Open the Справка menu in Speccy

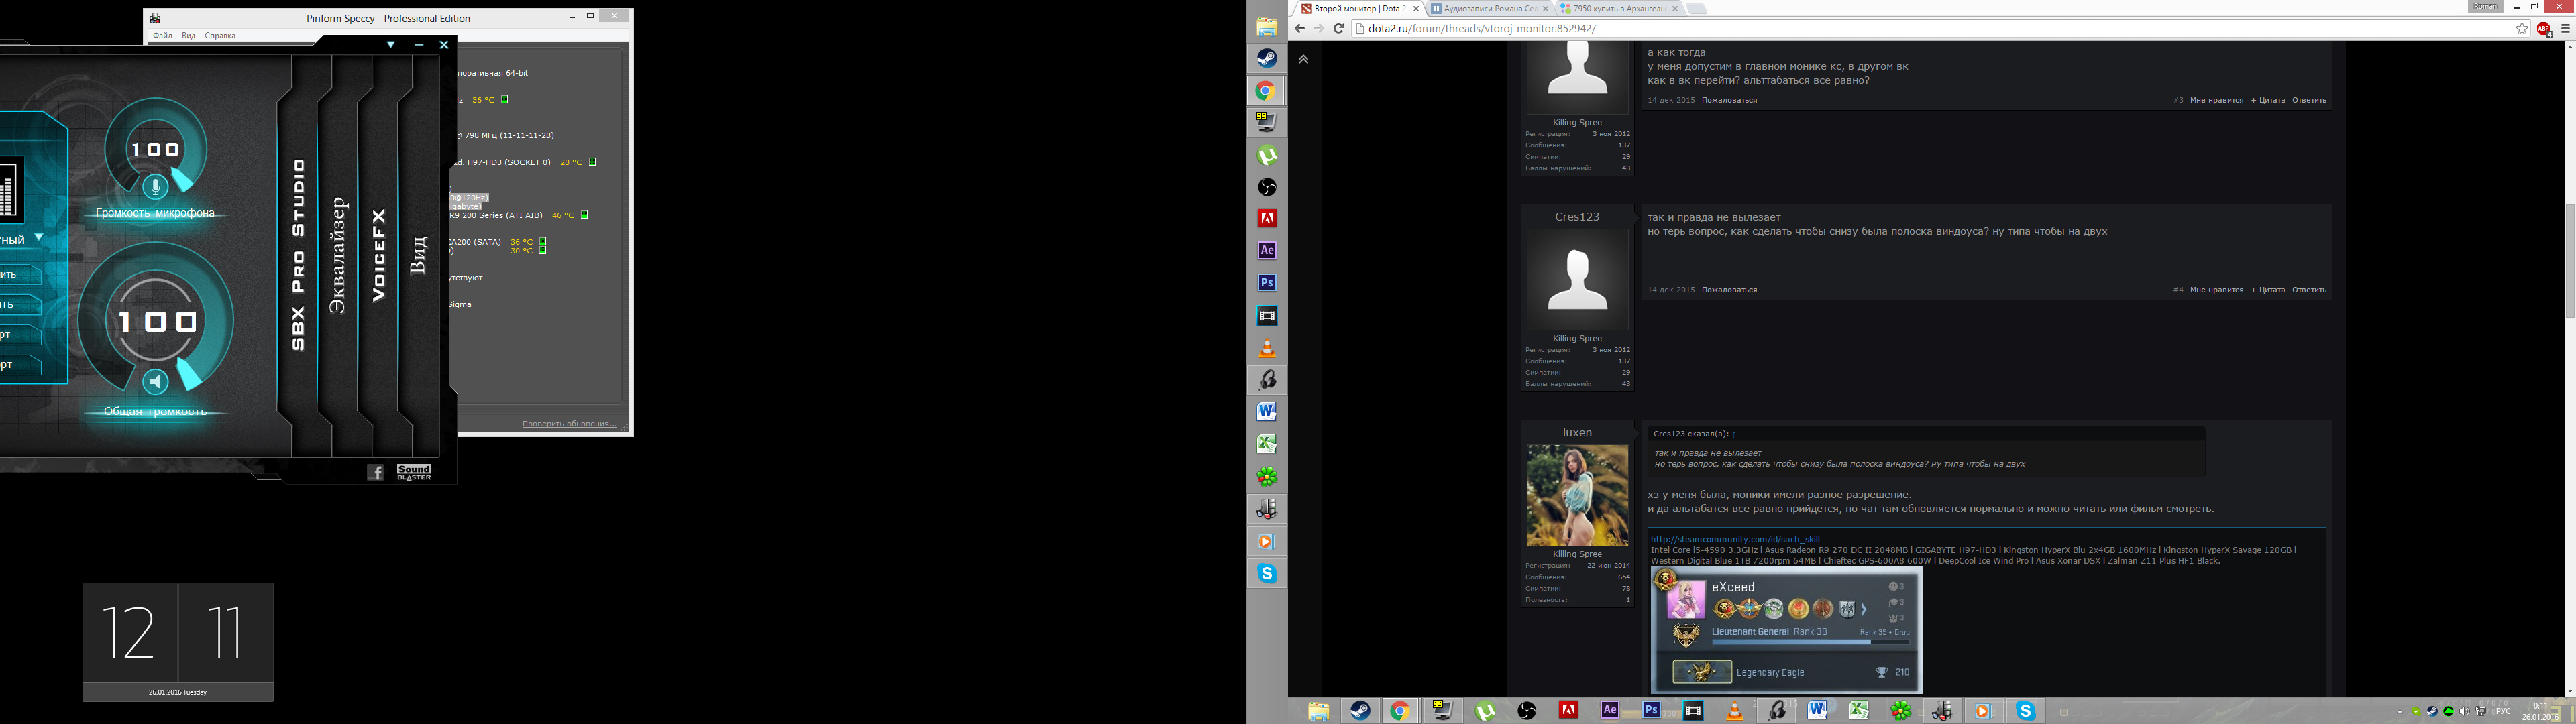[220, 35]
